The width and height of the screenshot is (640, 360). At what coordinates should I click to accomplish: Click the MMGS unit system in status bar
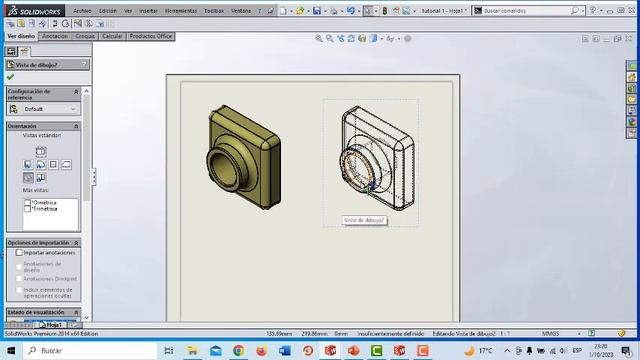(x=551, y=333)
